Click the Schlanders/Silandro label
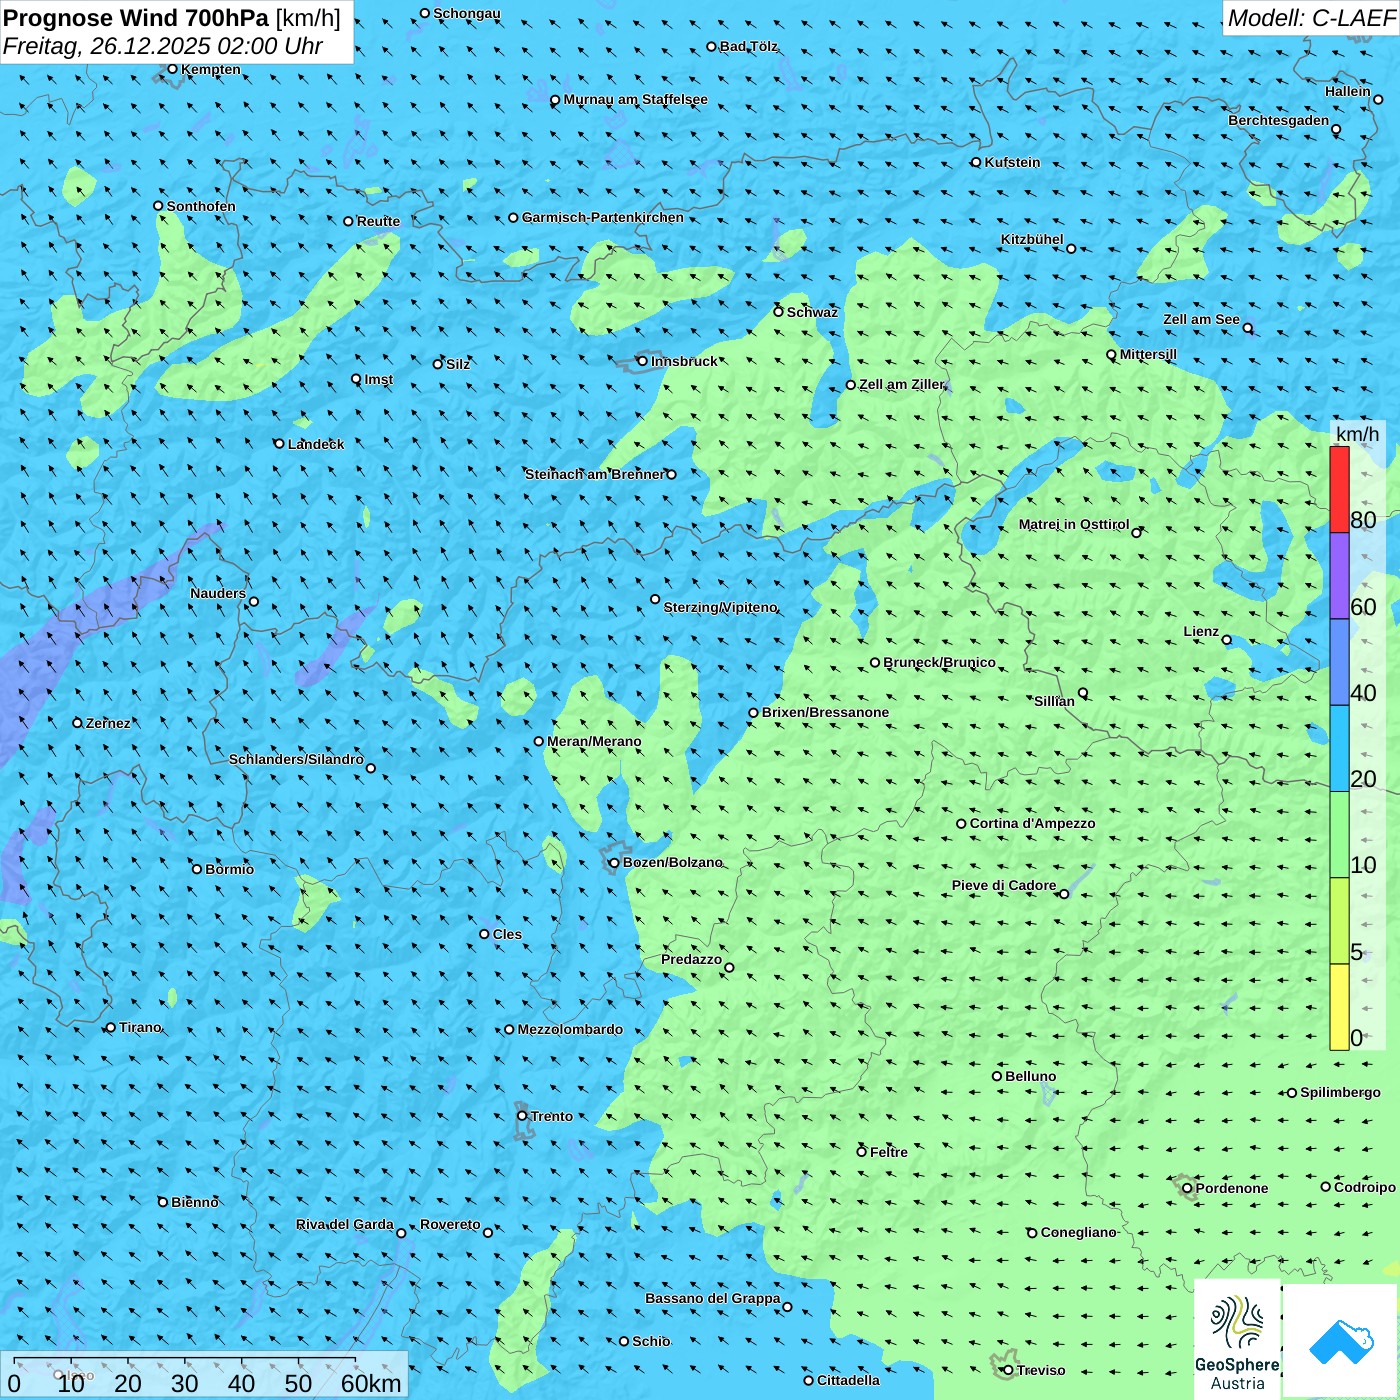 point(297,759)
